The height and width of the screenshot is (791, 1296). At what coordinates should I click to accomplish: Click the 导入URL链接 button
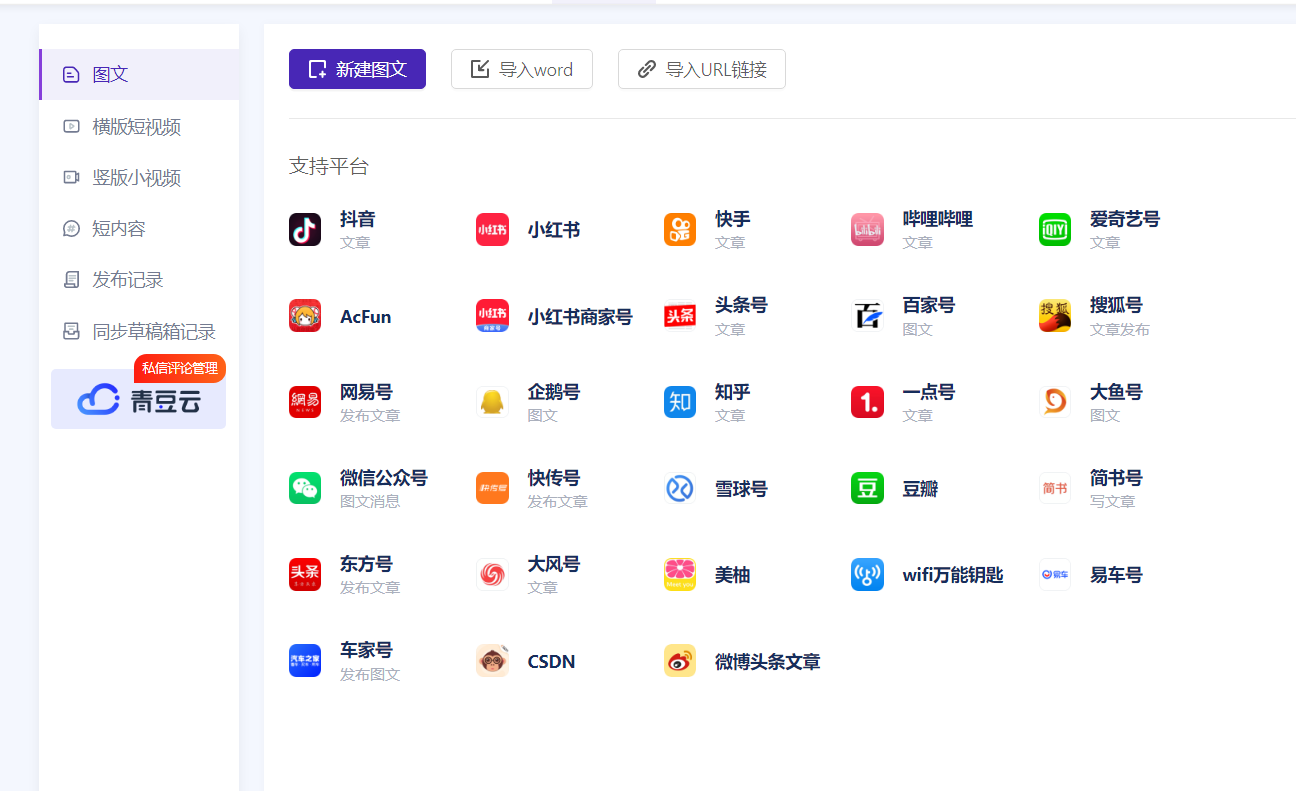tap(702, 69)
